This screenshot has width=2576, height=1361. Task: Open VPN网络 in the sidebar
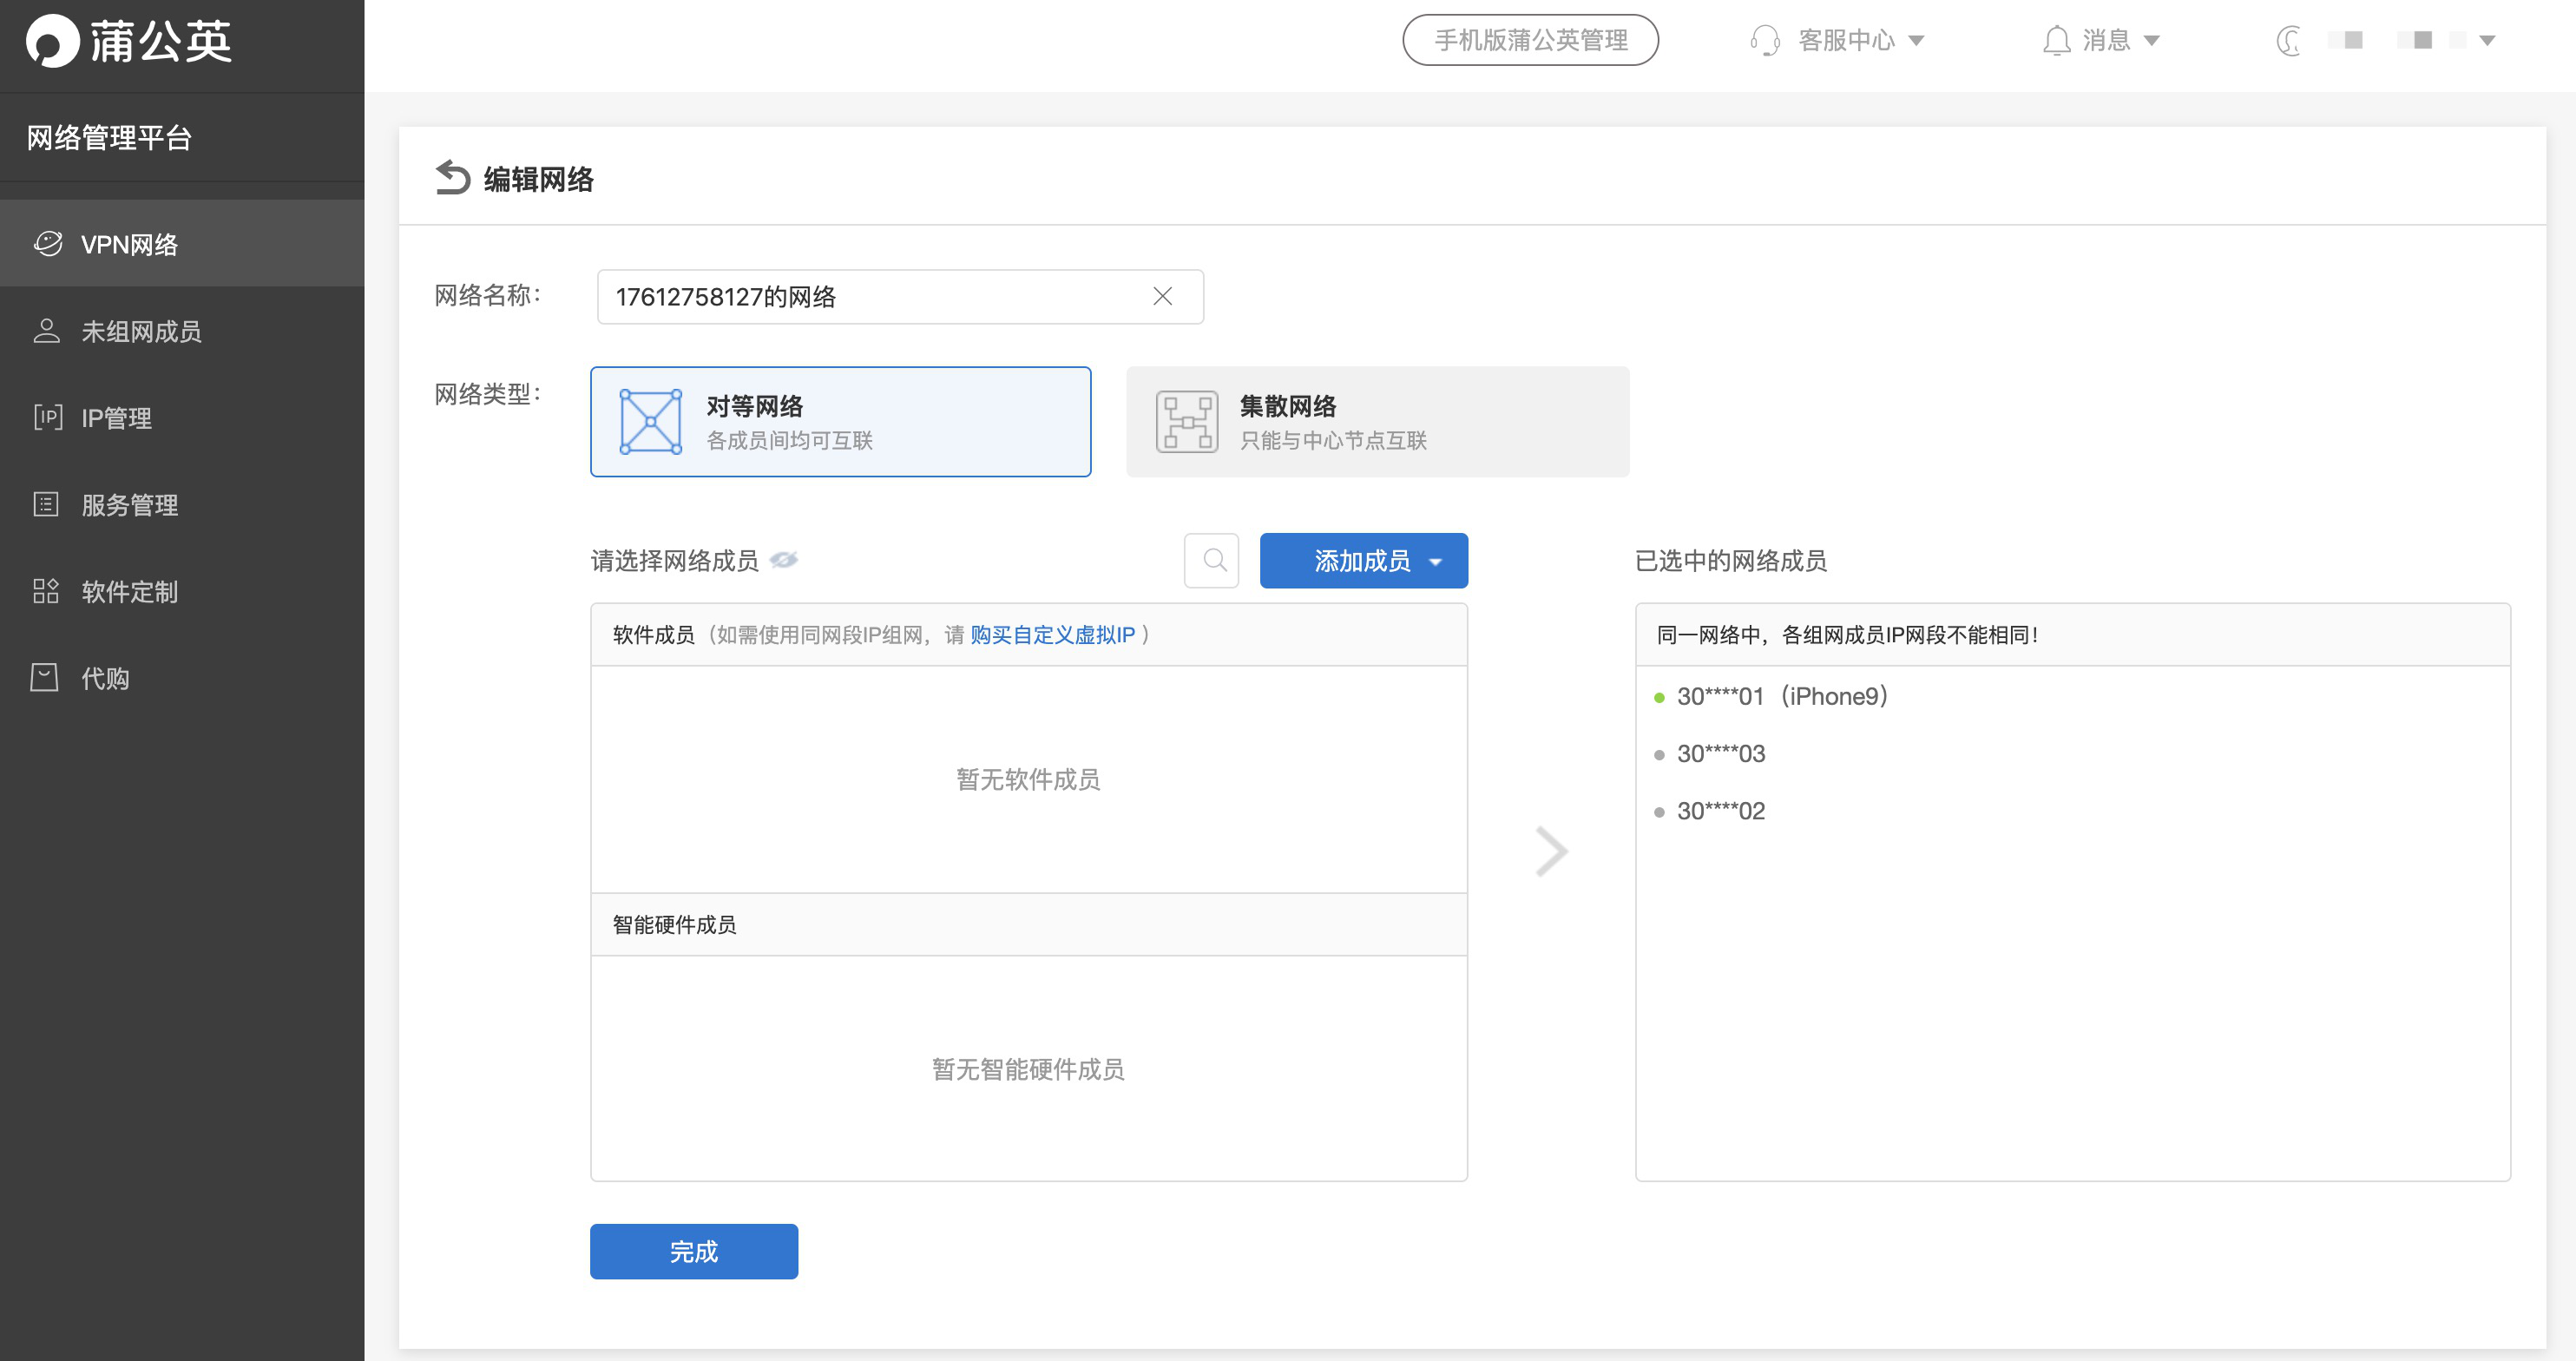[x=182, y=244]
